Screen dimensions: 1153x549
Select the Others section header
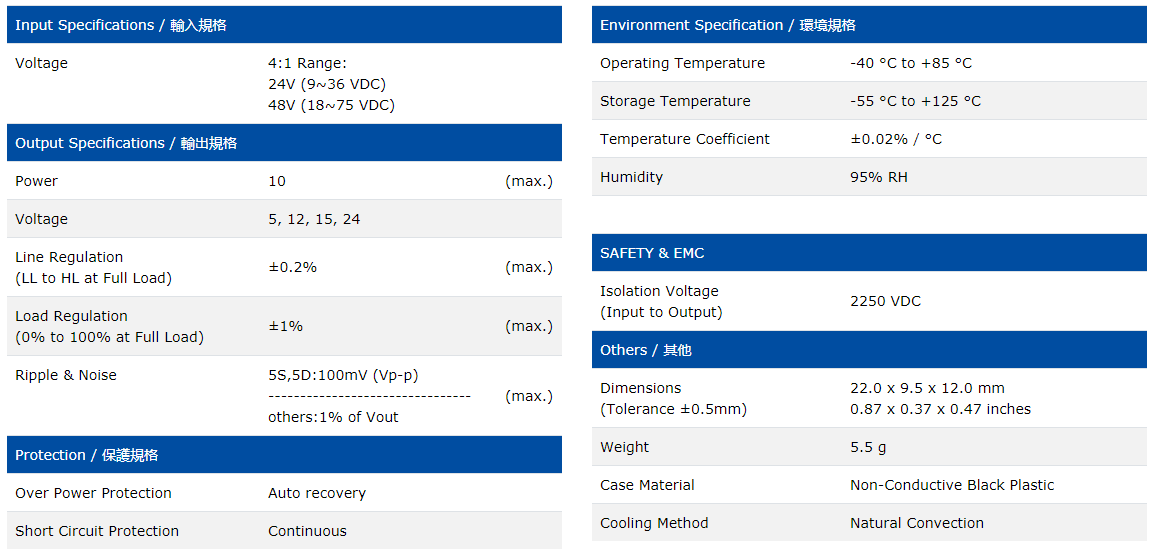[646, 350]
